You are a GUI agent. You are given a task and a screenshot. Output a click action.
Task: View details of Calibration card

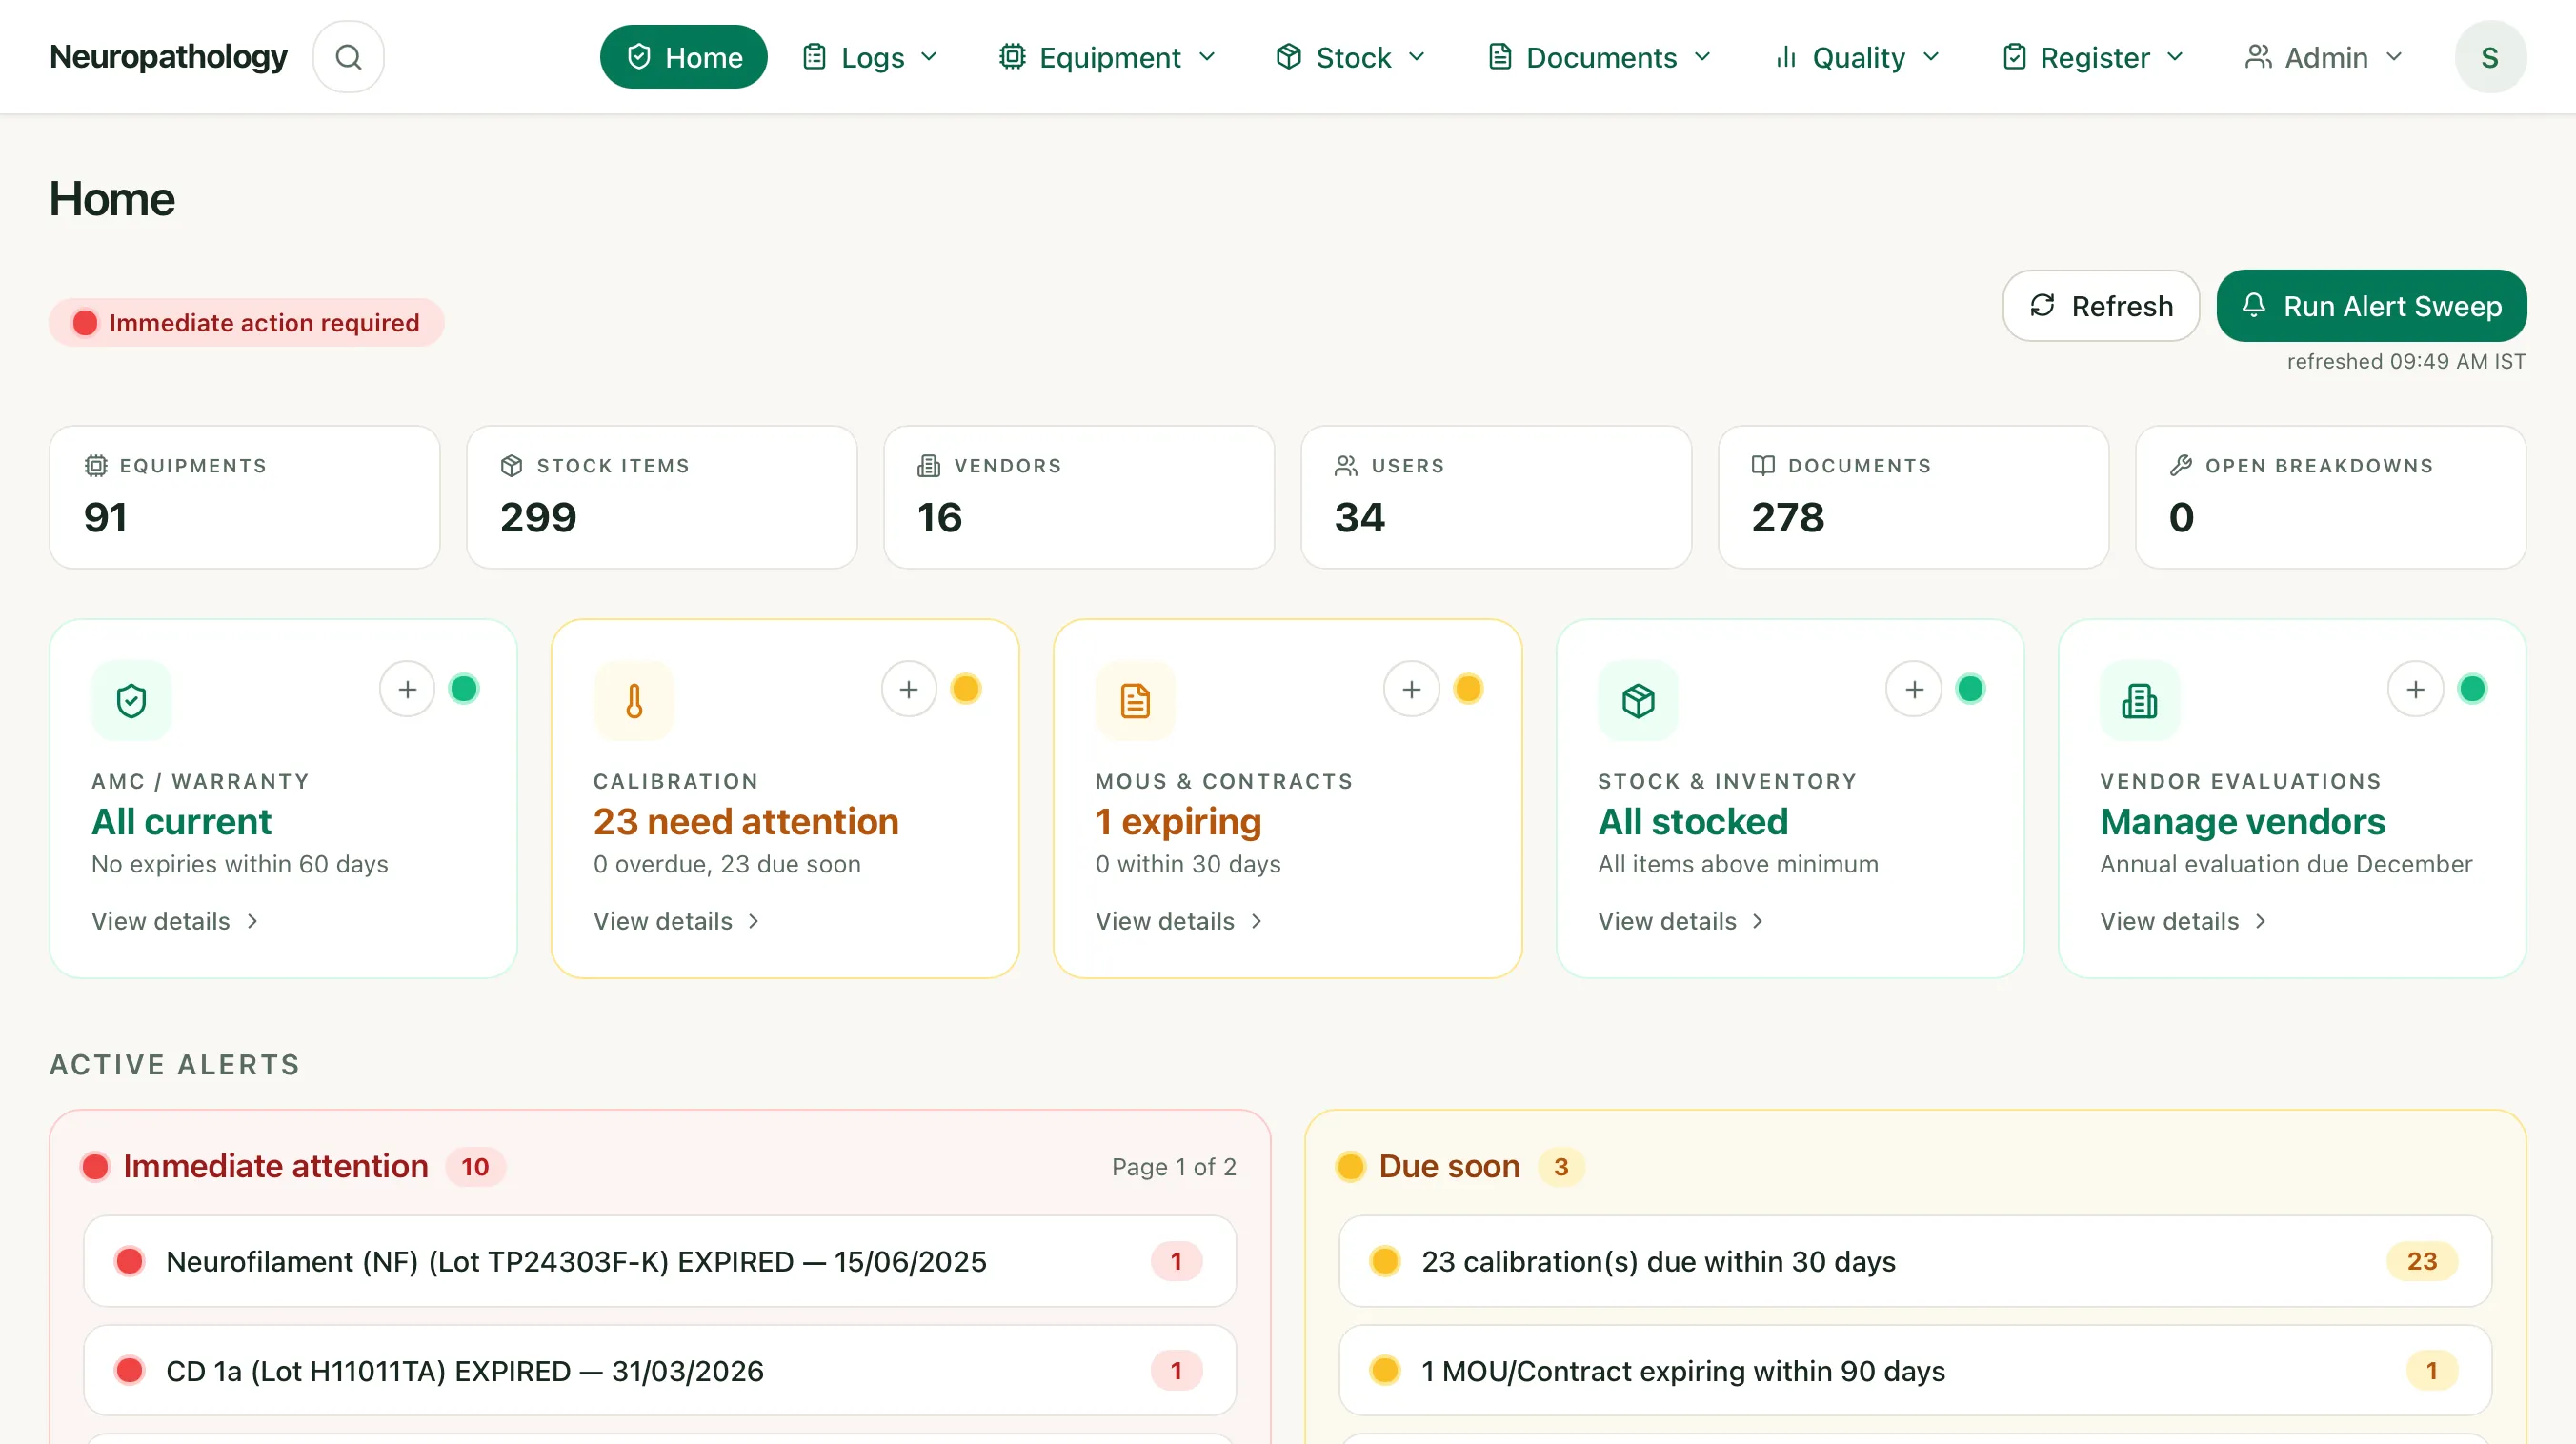tap(677, 921)
